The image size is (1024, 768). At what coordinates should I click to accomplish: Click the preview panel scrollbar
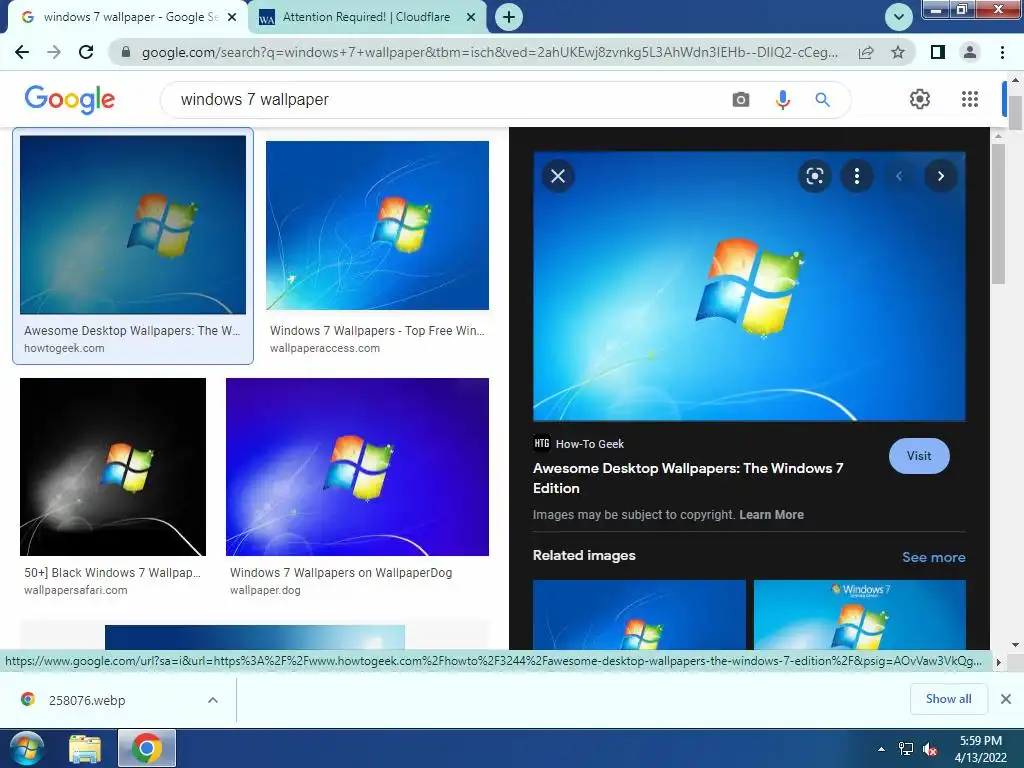coord(997,215)
